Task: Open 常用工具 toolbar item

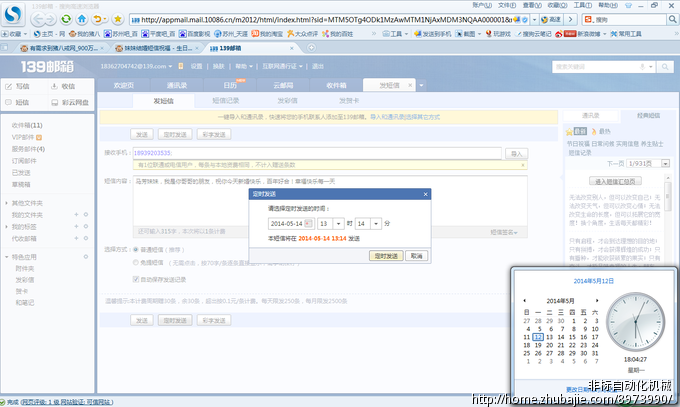Action: pos(626,34)
